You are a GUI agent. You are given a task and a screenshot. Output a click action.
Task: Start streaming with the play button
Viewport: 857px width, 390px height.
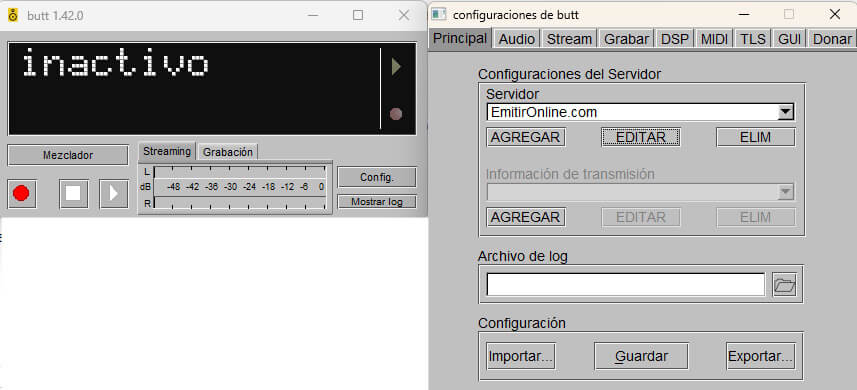click(x=114, y=193)
